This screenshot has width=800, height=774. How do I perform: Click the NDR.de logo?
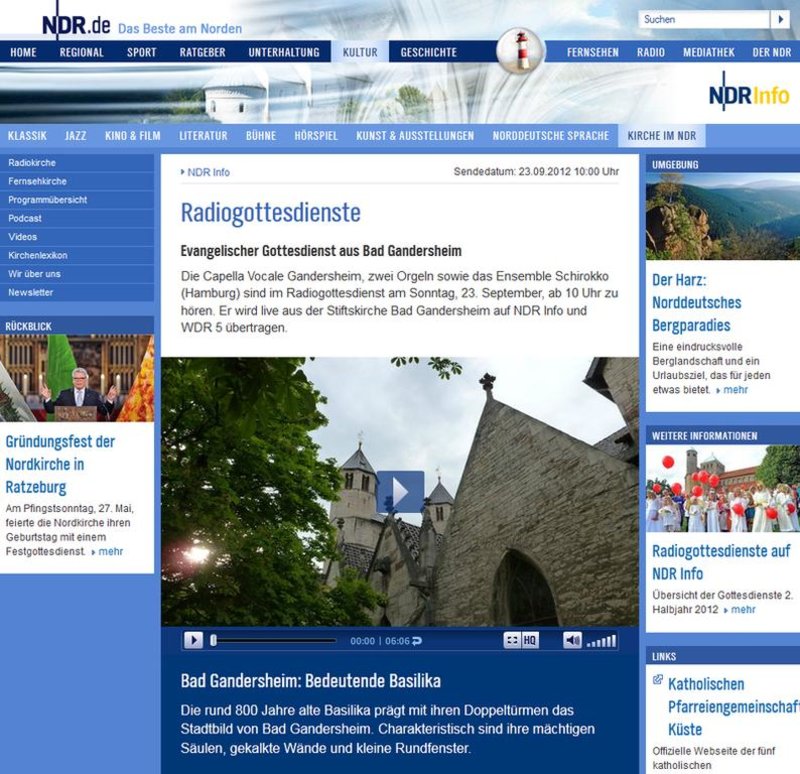click(x=76, y=24)
